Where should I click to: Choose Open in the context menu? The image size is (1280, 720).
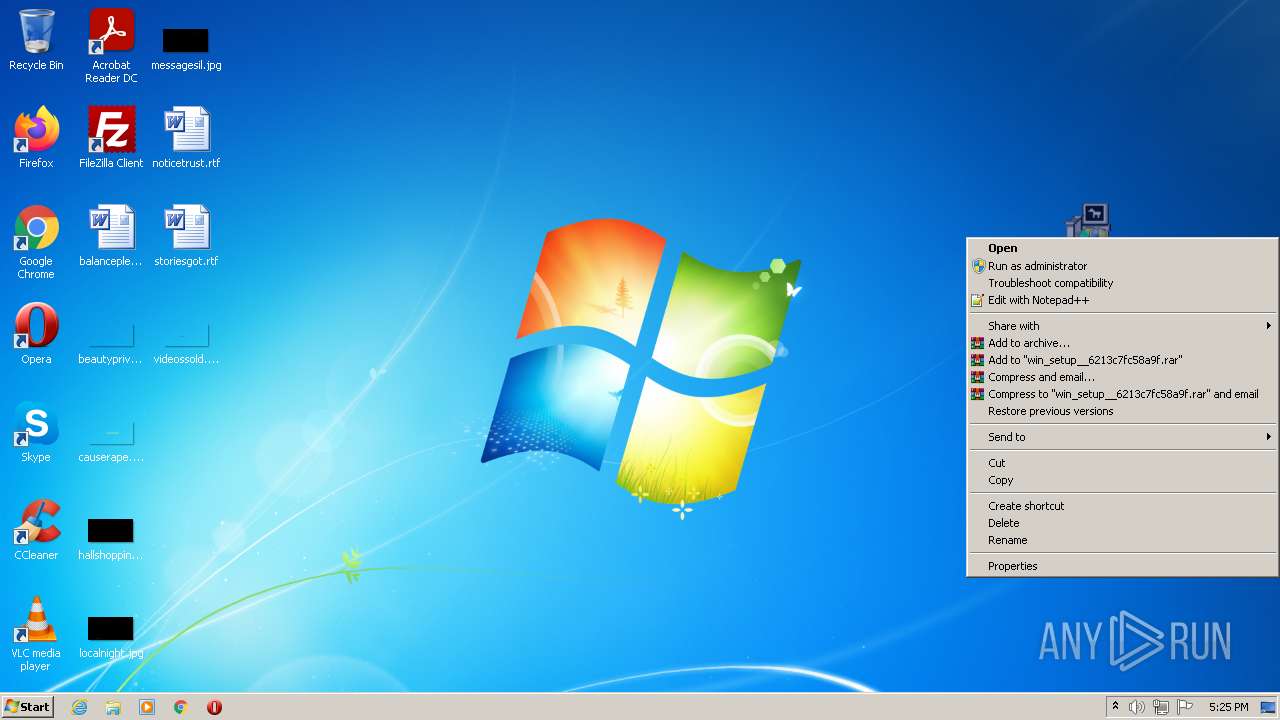pyautogui.click(x=1122, y=248)
